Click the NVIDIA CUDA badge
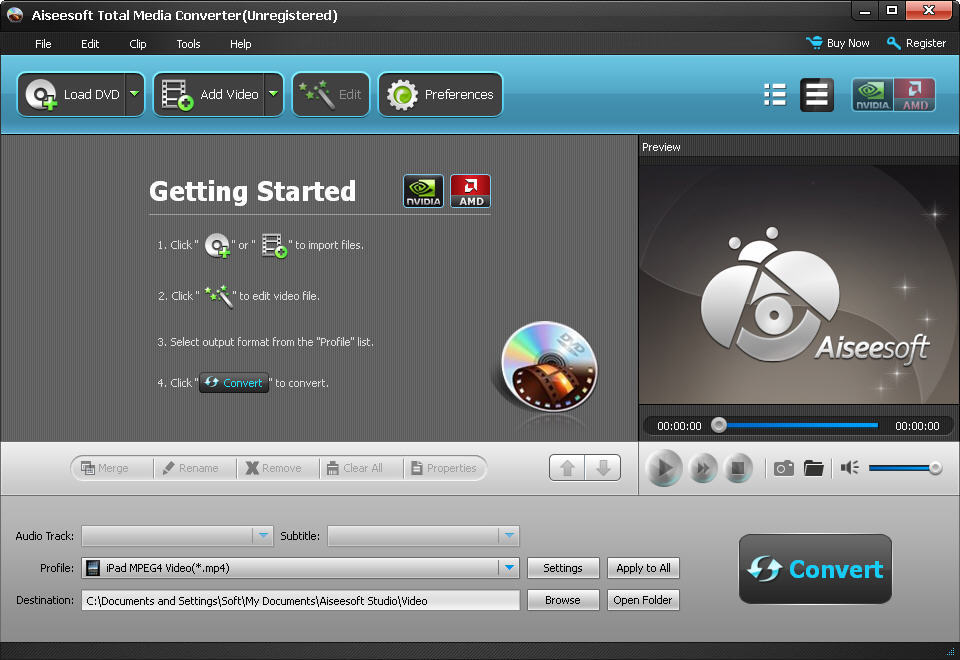The width and height of the screenshot is (960, 660). click(870, 94)
